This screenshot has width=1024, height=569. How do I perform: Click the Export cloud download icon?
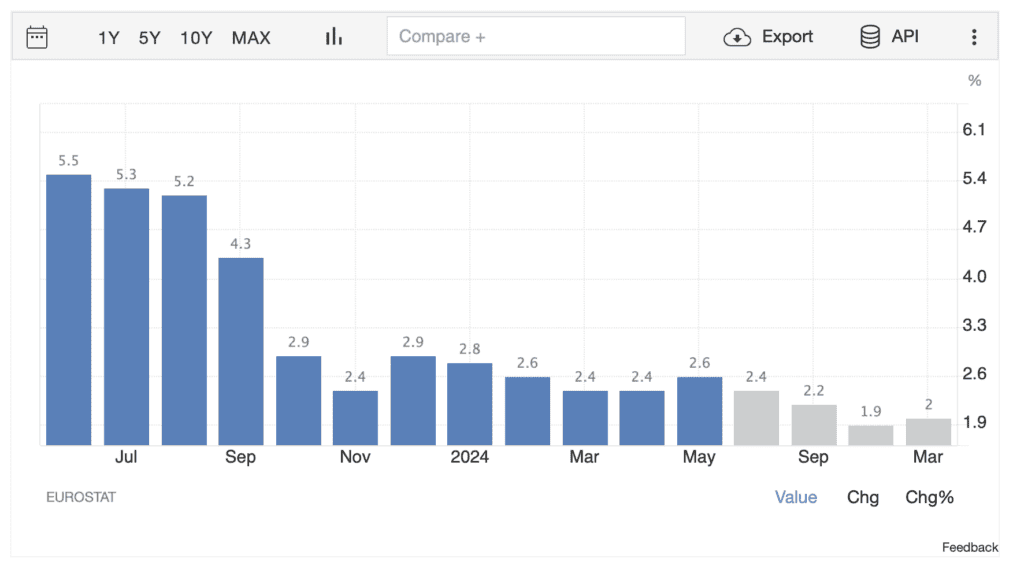737,37
